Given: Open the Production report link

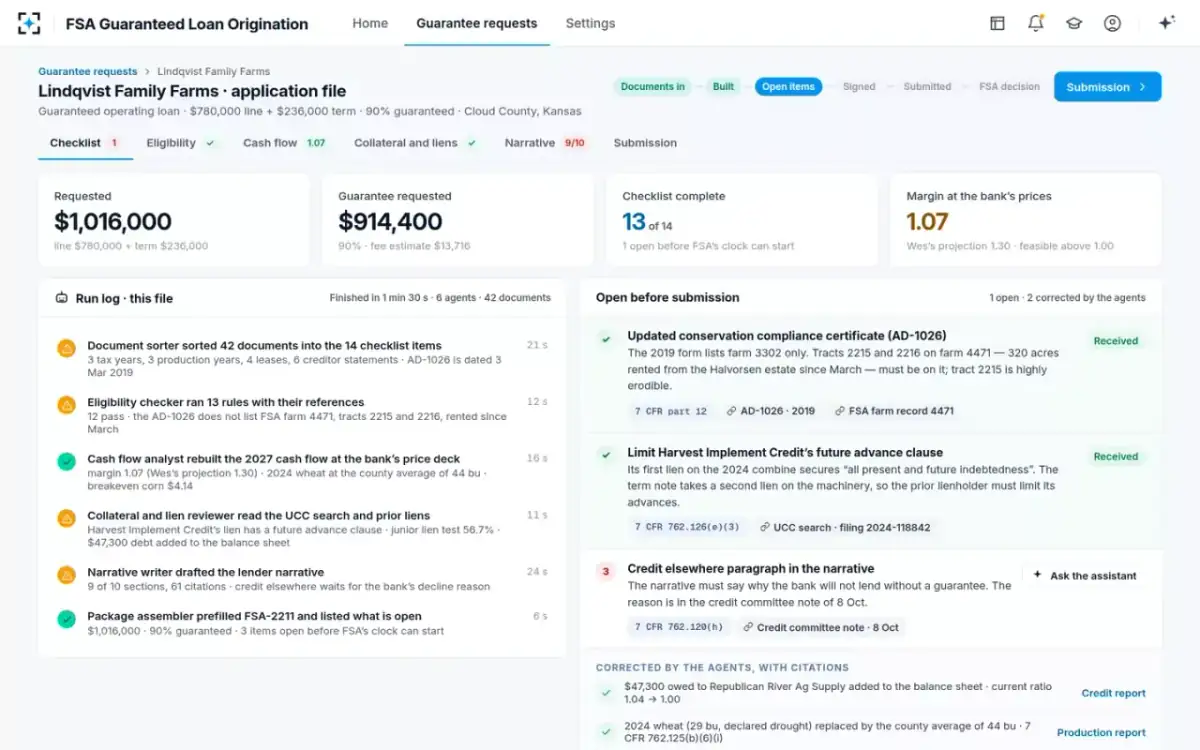Looking at the screenshot, I should (x=1101, y=733).
